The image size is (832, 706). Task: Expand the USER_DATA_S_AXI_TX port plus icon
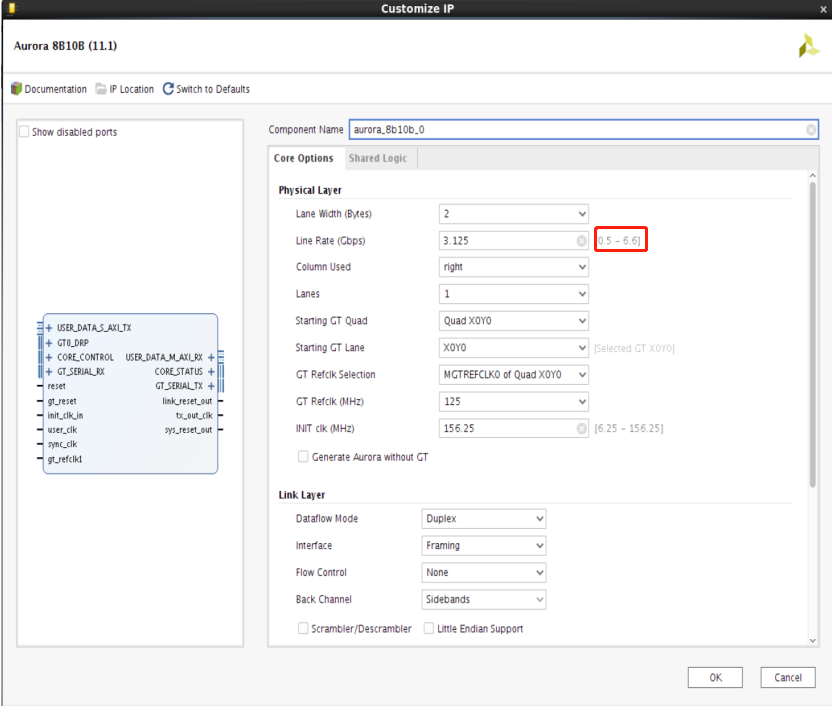(49, 328)
